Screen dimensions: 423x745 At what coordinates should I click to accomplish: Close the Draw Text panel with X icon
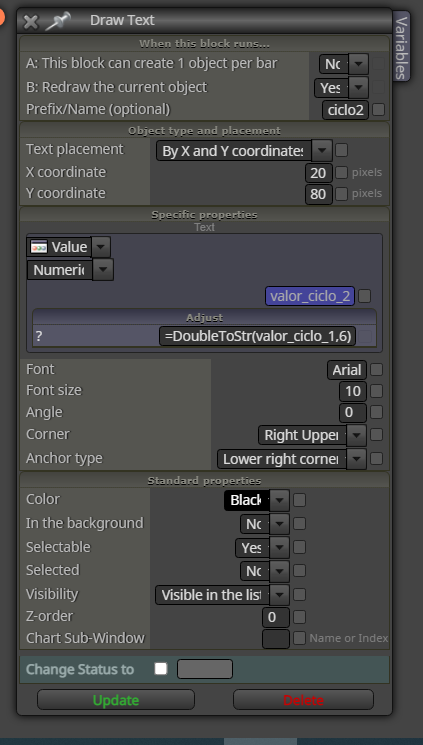(x=31, y=21)
